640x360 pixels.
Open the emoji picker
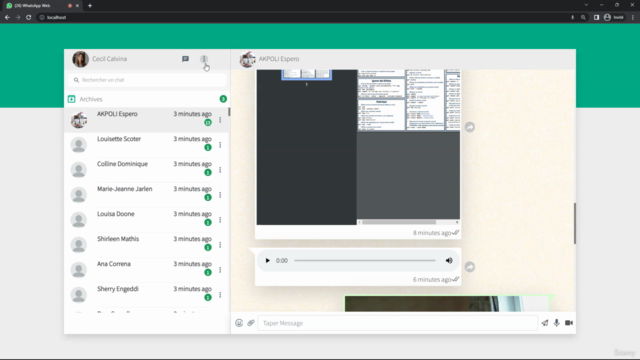pyautogui.click(x=239, y=323)
